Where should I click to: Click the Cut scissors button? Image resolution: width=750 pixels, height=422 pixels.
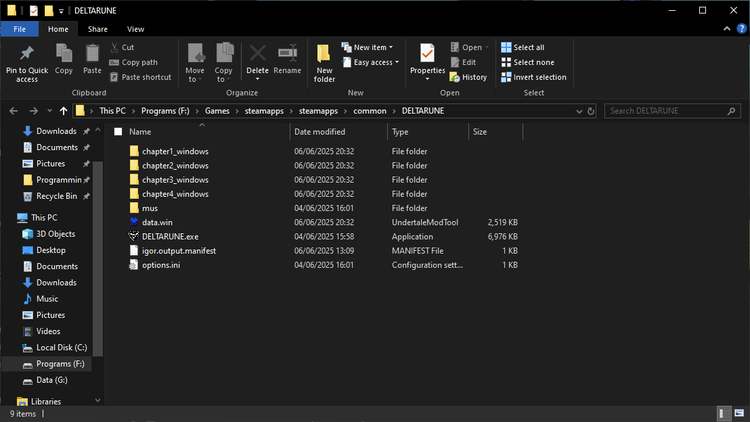[122, 47]
